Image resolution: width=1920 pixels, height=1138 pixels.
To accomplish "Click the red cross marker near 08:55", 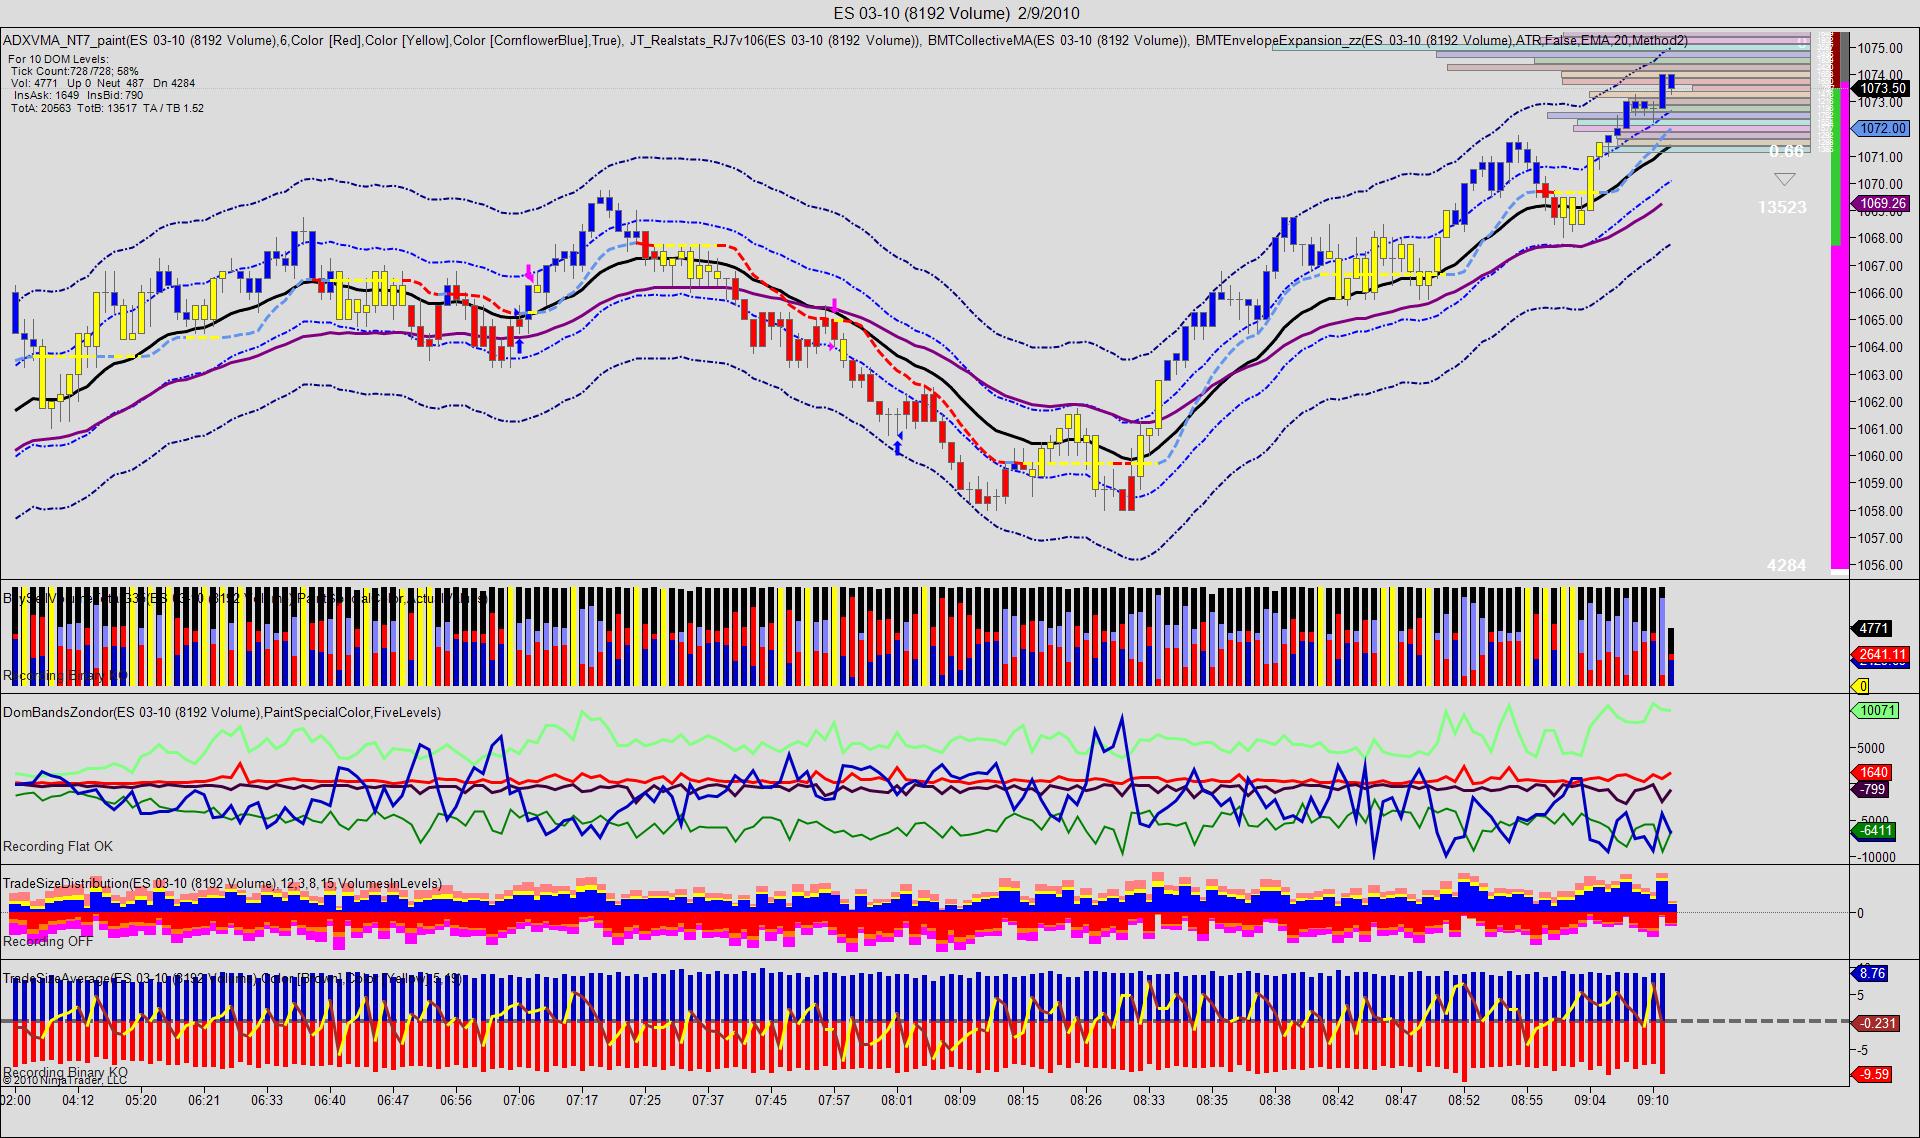I will coord(1545,190).
